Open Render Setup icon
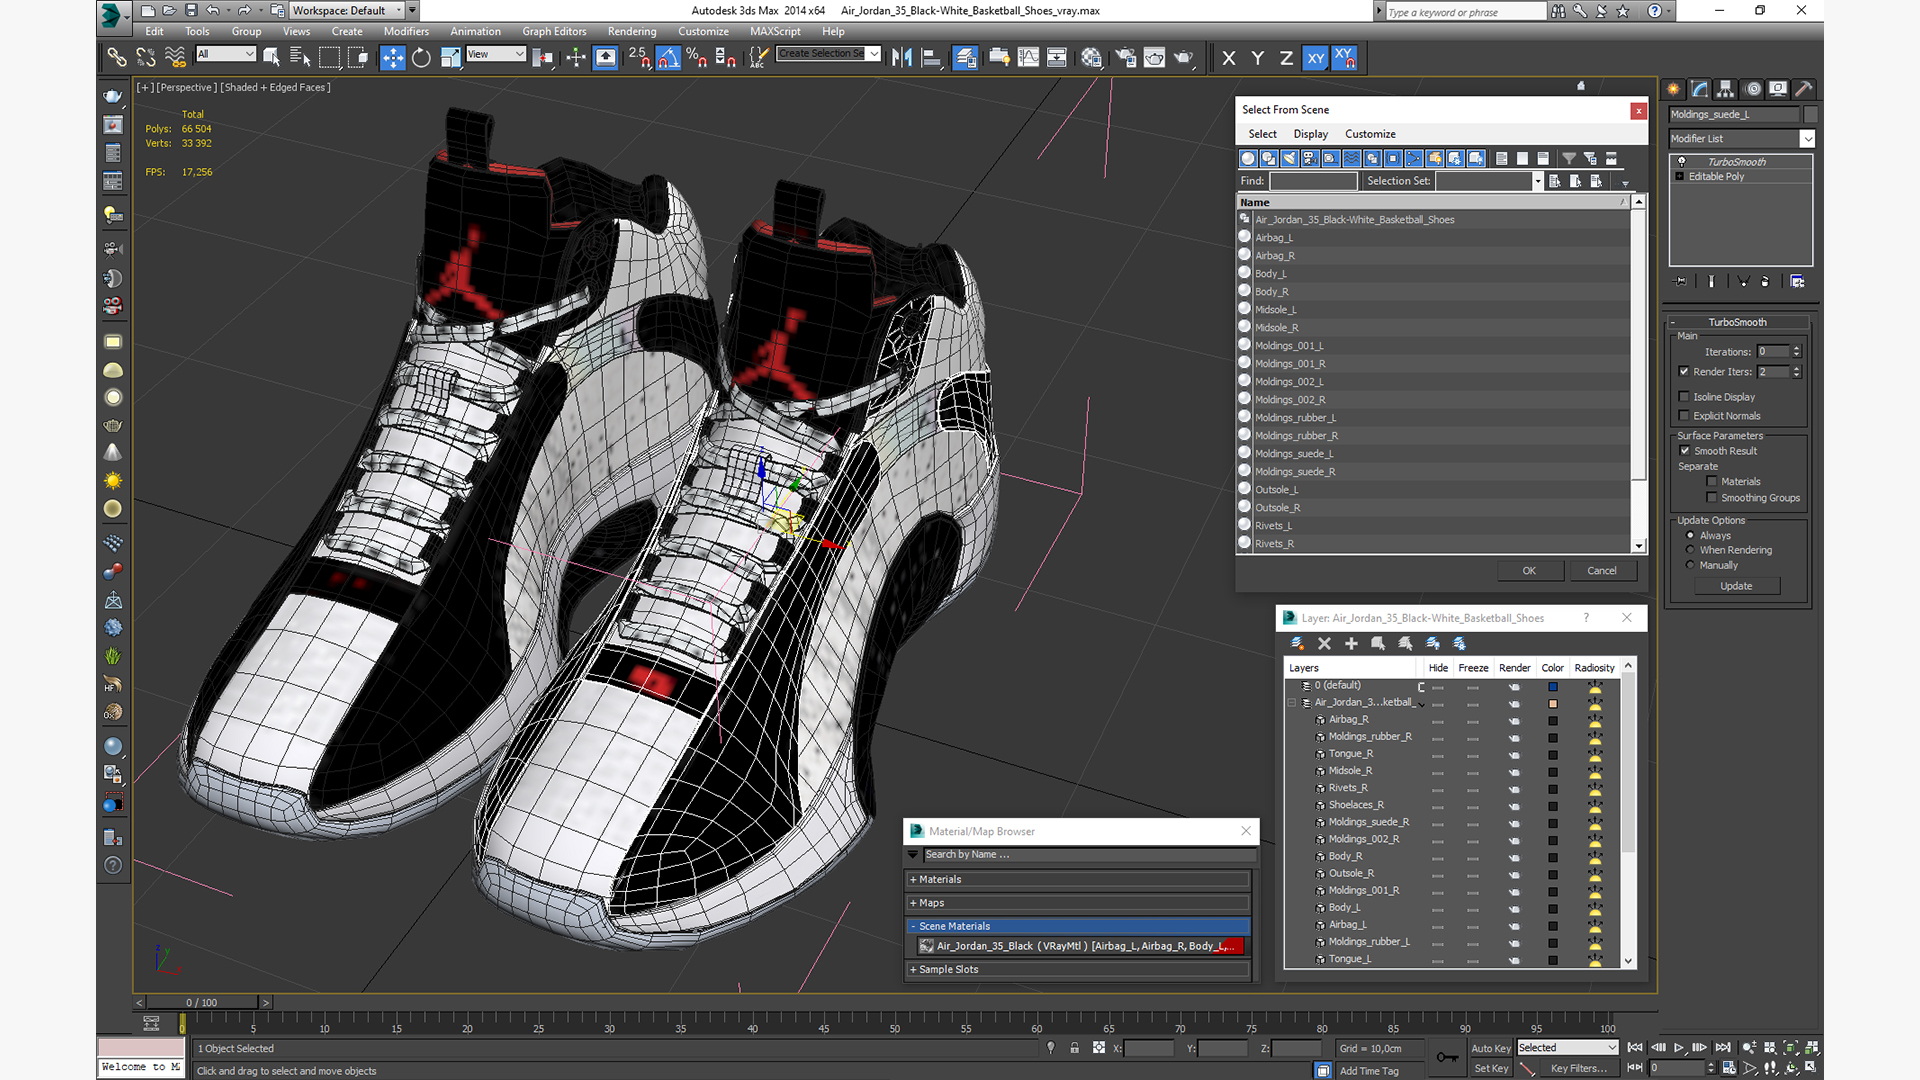 click(1125, 58)
